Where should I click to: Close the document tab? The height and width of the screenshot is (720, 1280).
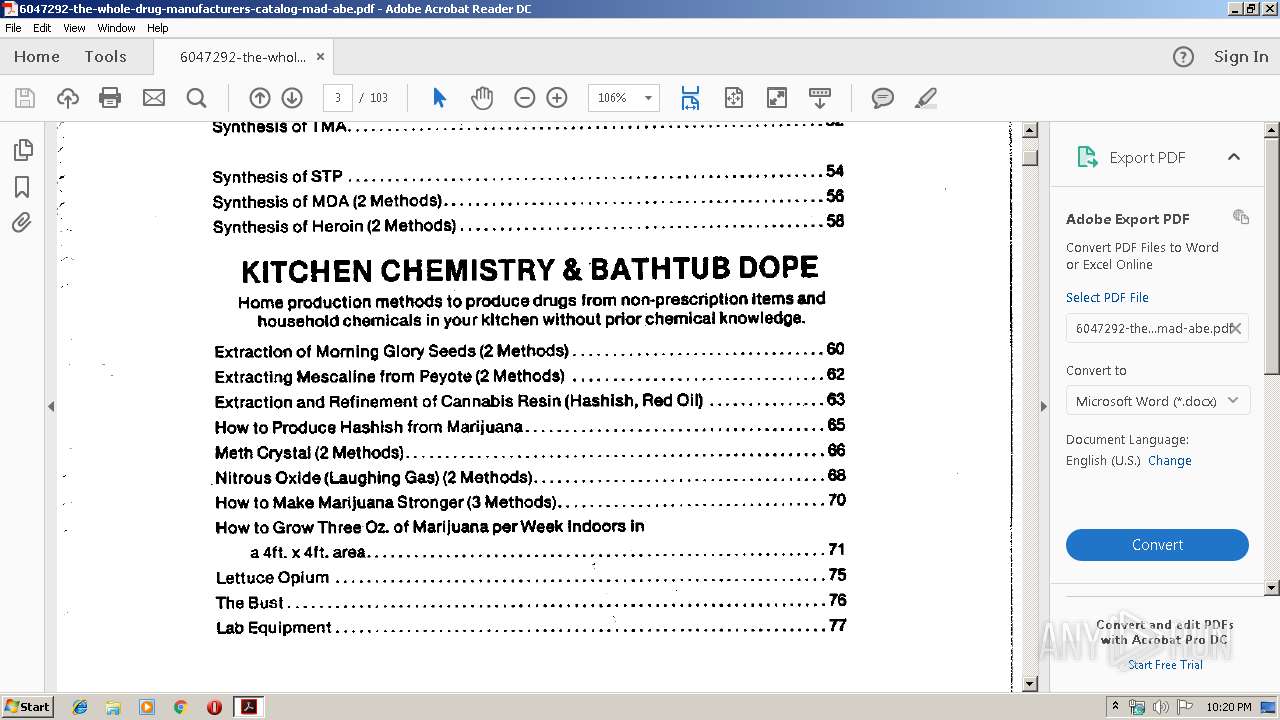point(320,57)
